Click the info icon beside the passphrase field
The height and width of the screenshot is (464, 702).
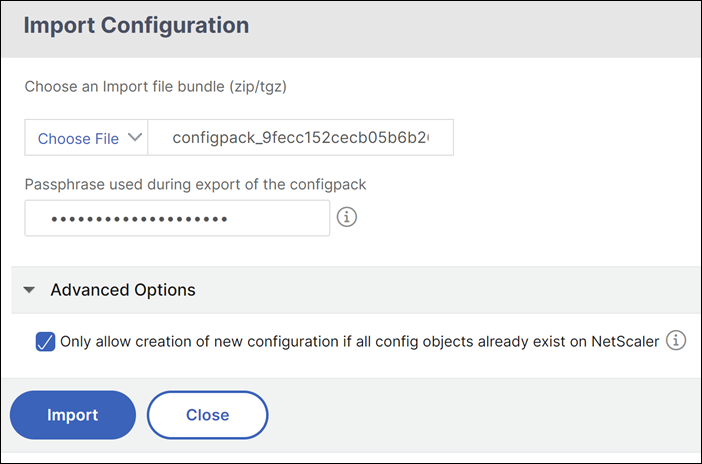coord(347,217)
